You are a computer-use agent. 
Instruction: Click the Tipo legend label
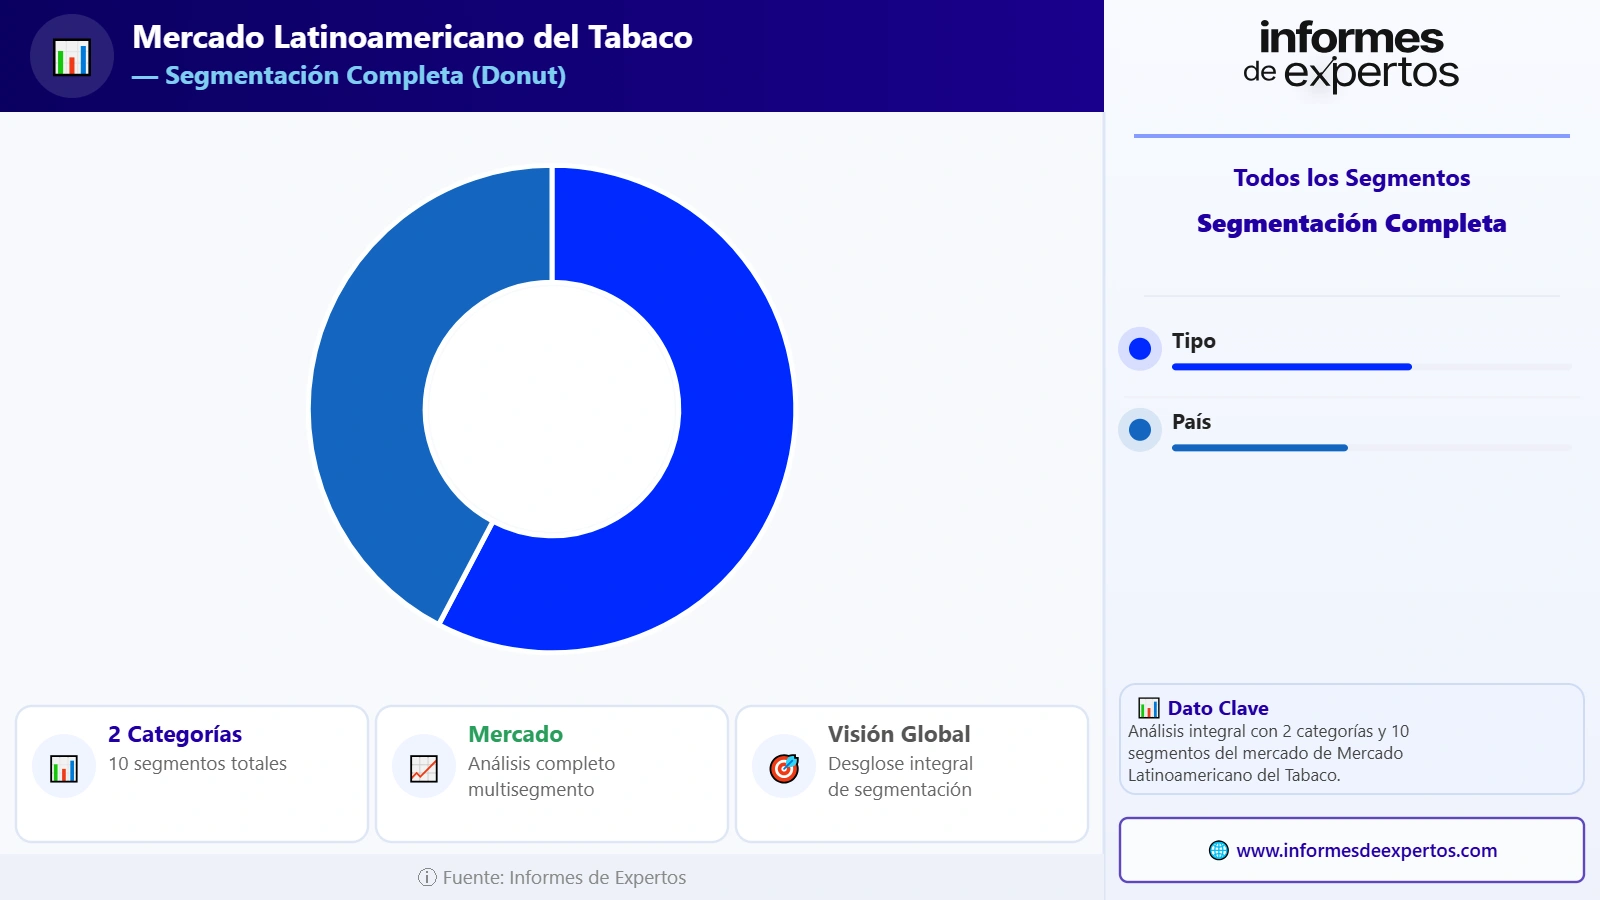point(1194,341)
